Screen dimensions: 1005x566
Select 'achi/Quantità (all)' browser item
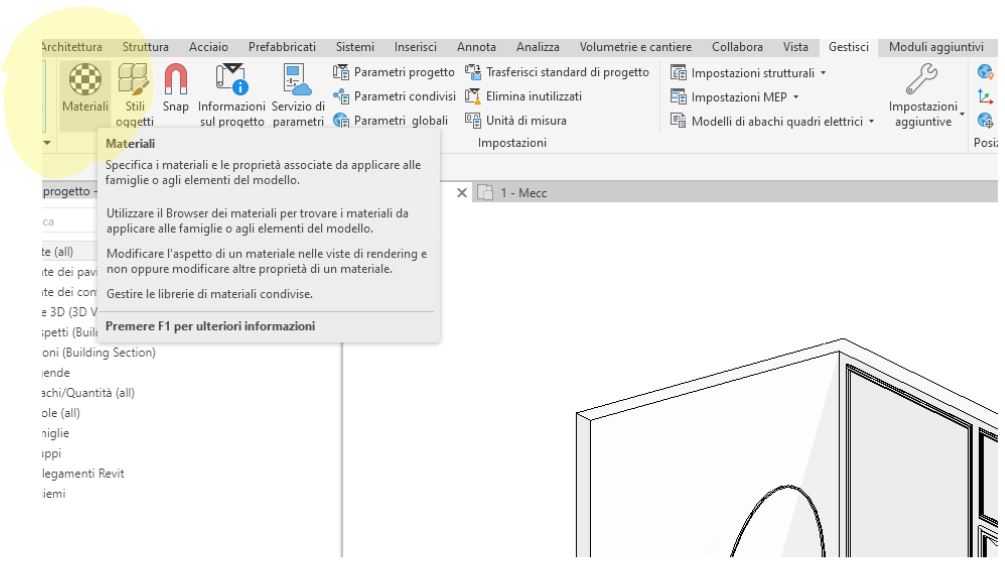[x=88, y=393]
